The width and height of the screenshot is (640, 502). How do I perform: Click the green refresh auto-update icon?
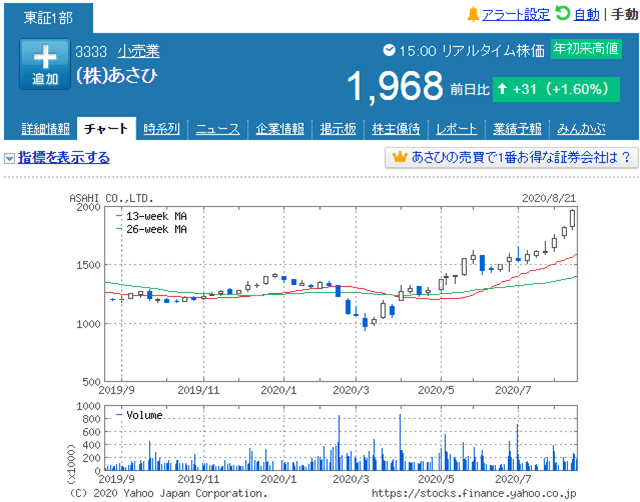click(x=562, y=13)
